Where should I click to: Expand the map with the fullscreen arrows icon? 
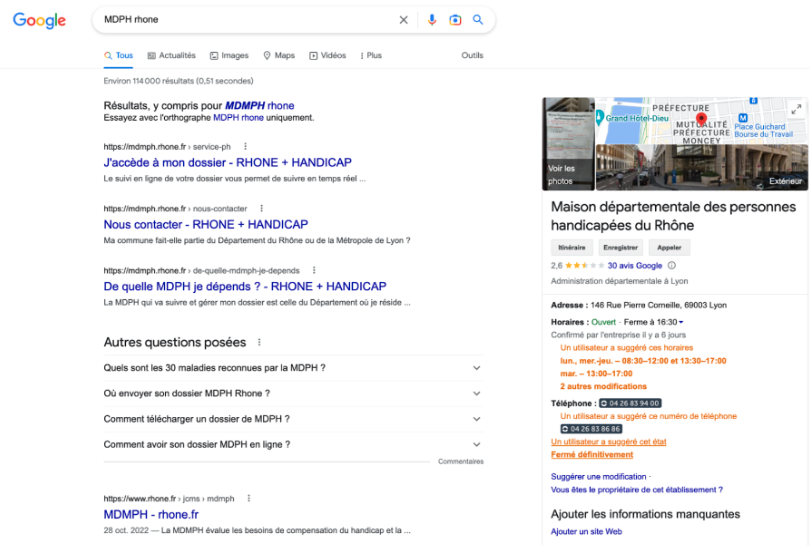click(x=796, y=109)
